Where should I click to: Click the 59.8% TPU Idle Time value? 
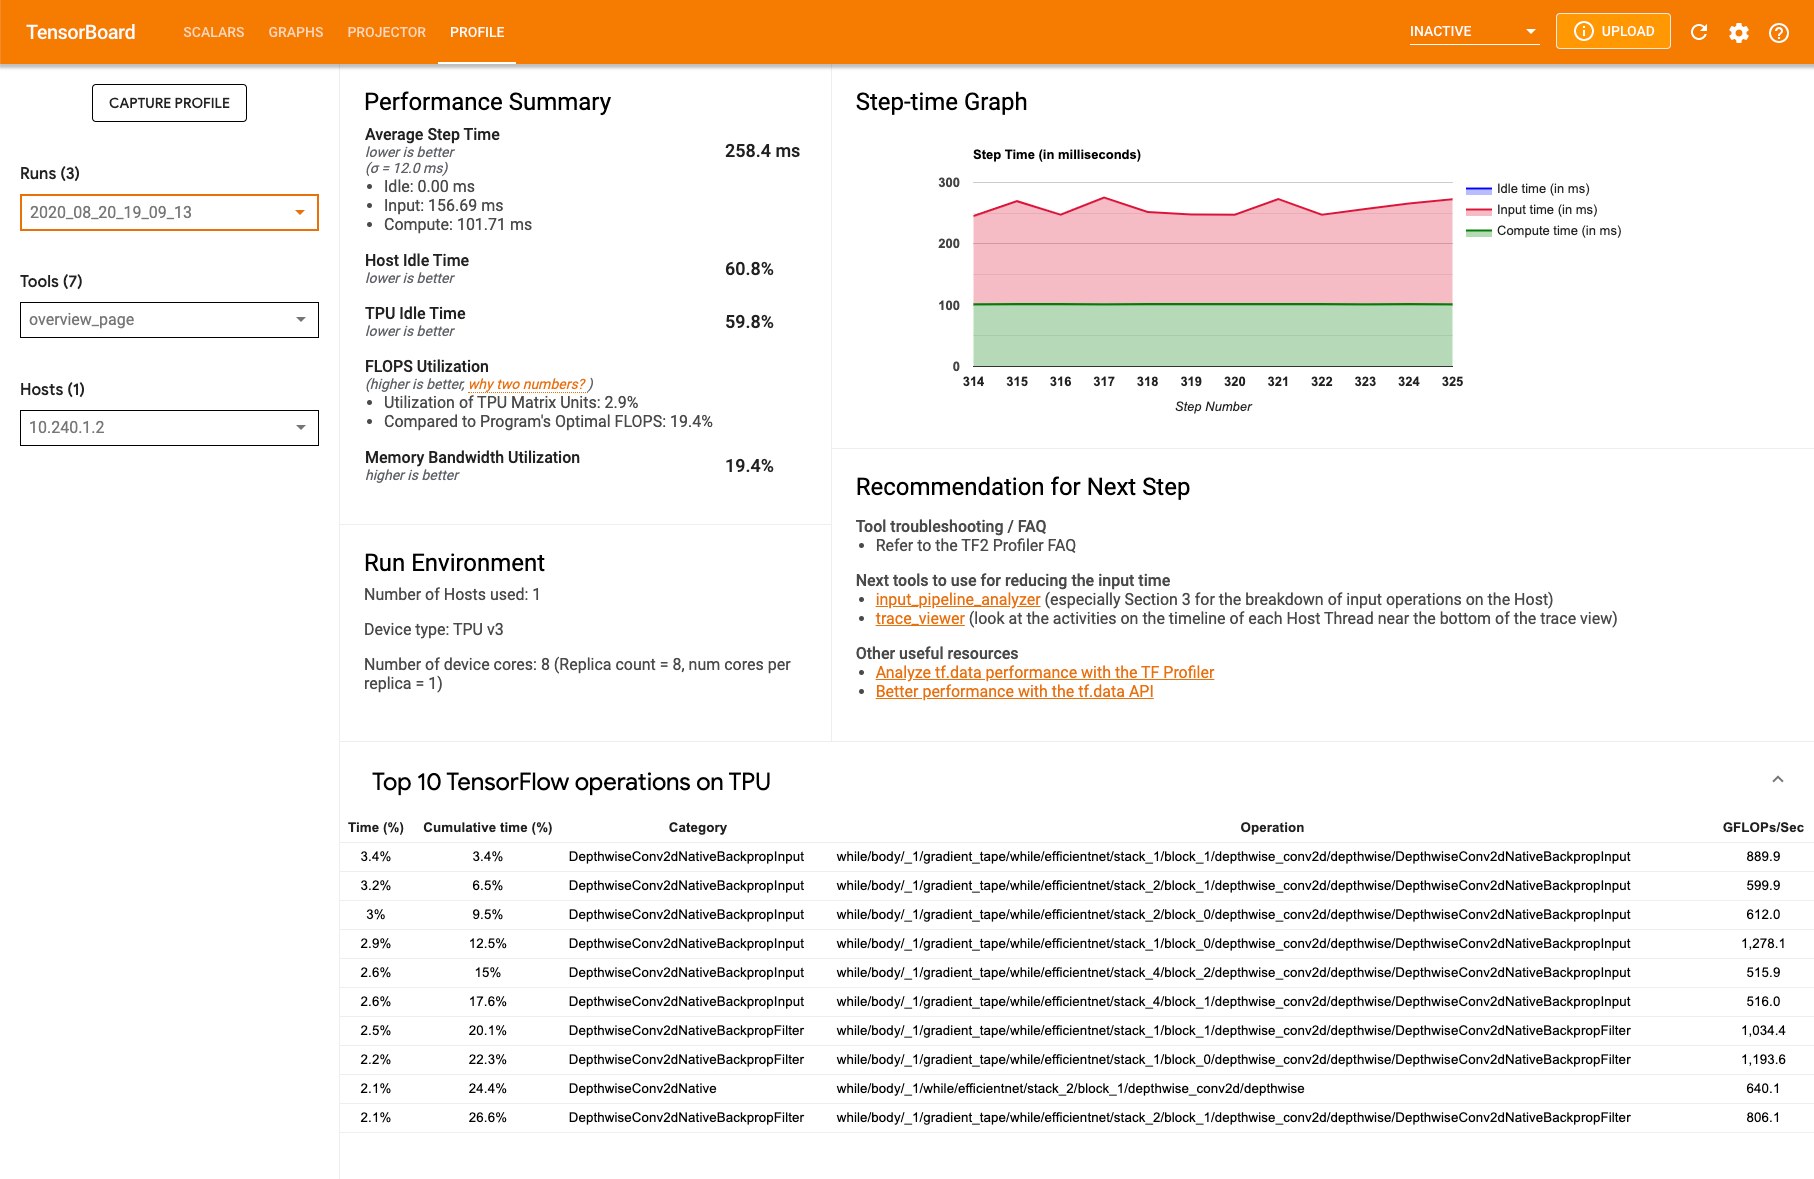(749, 322)
